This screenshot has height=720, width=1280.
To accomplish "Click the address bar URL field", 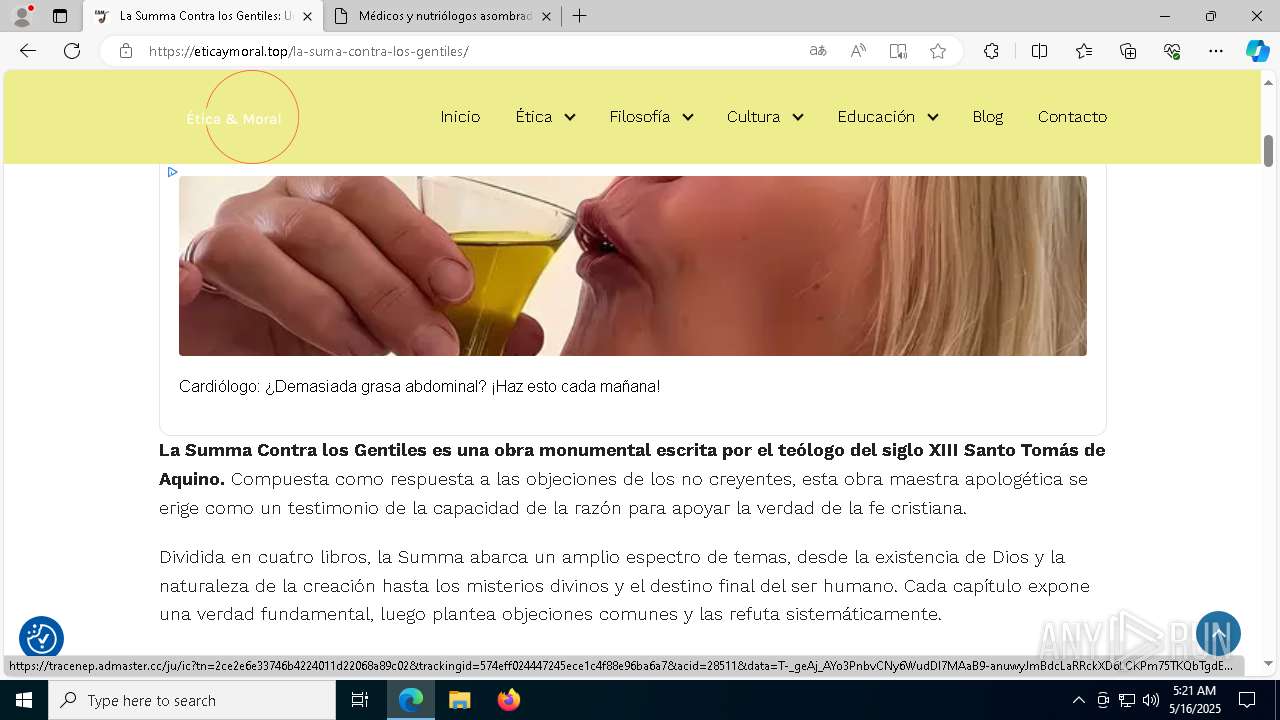I will tap(470, 51).
